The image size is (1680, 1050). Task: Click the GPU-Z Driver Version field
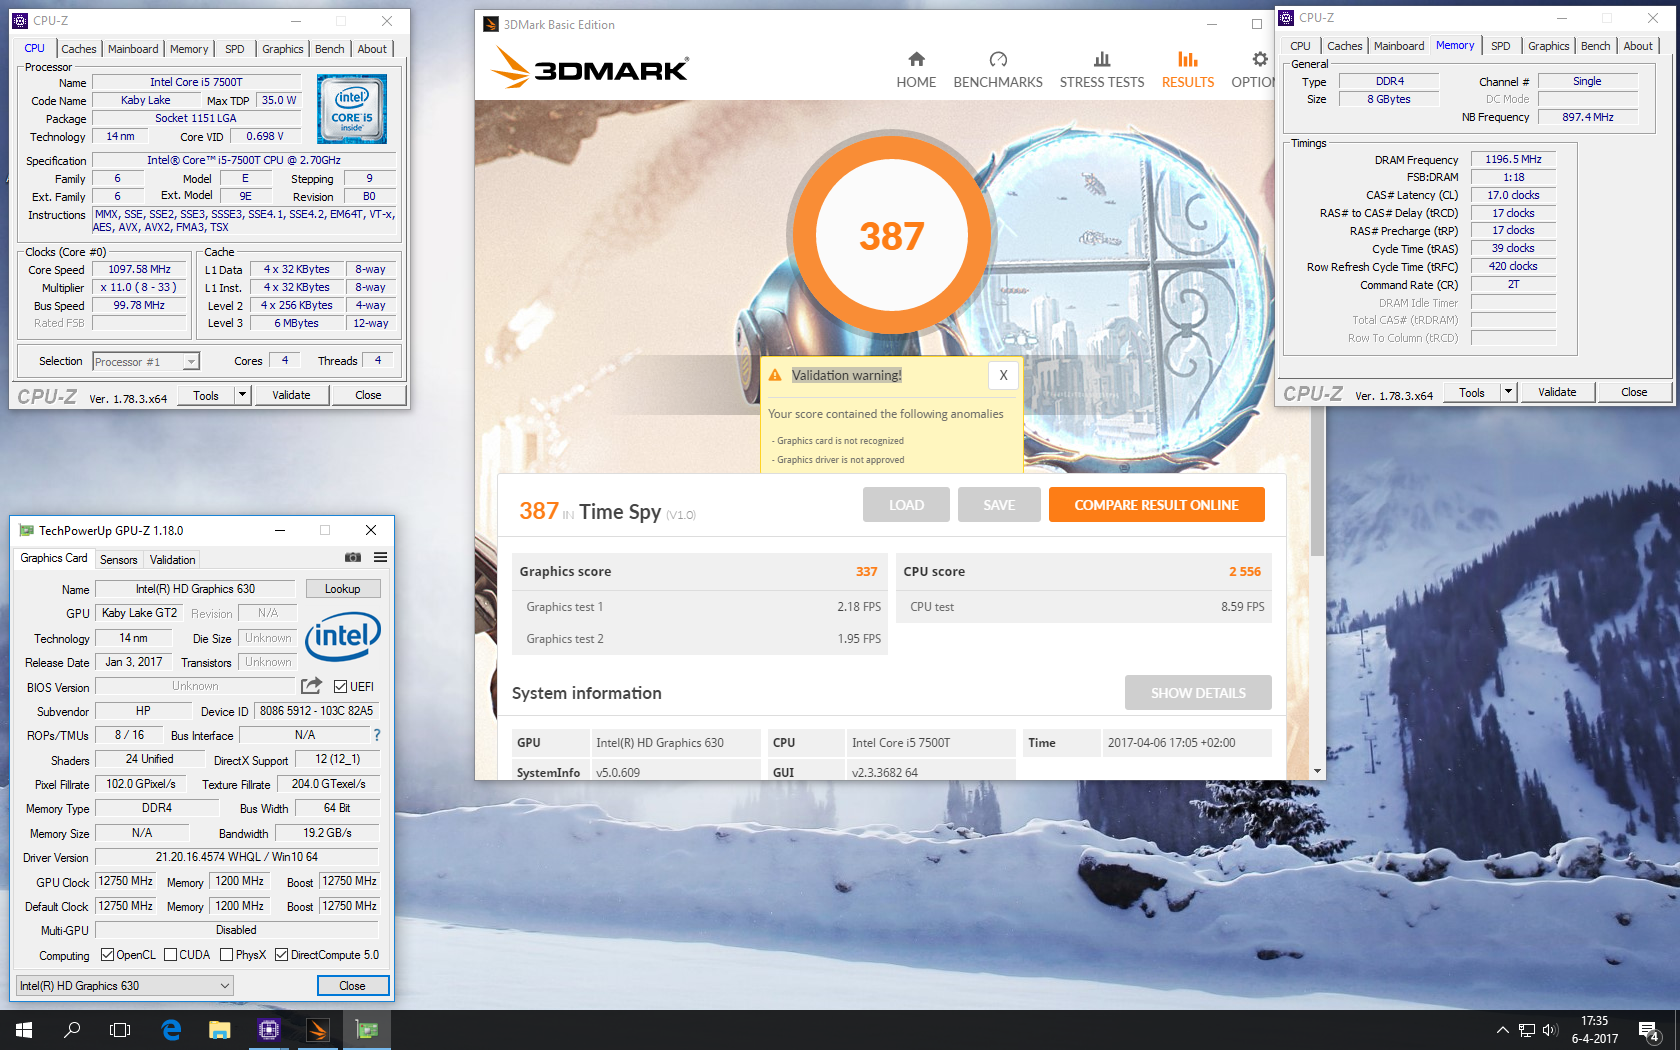point(237,857)
